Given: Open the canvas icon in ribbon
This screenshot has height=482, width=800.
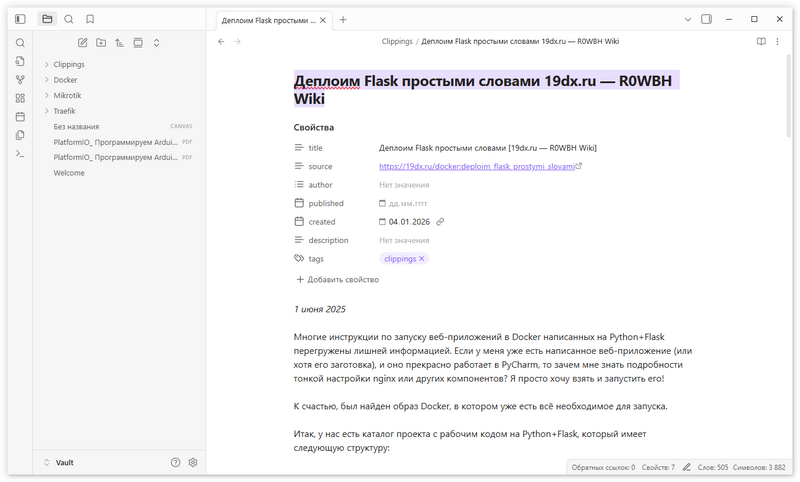Looking at the screenshot, I should coord(20,98).
